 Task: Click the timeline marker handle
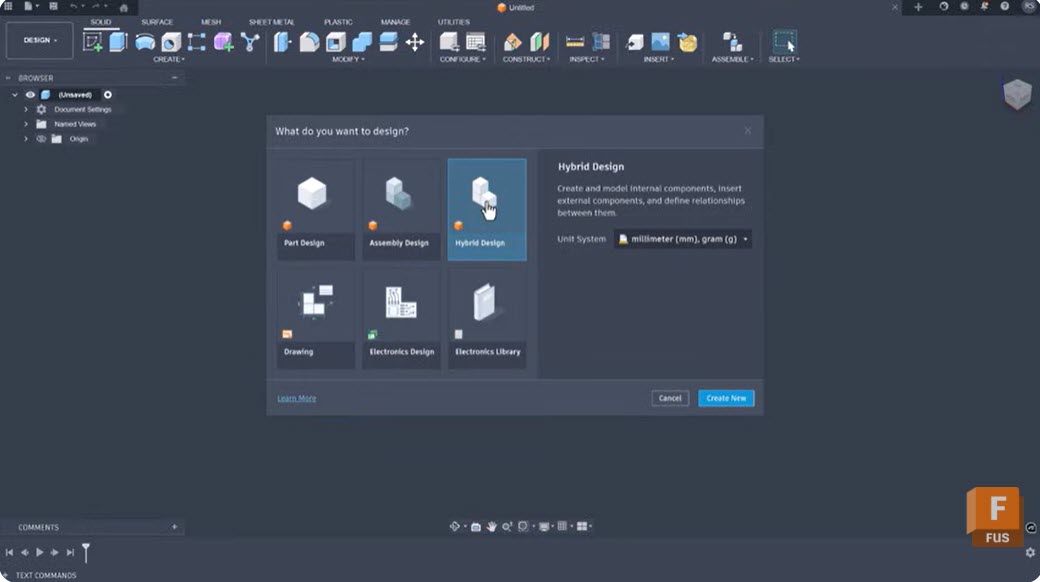[86, 551]
